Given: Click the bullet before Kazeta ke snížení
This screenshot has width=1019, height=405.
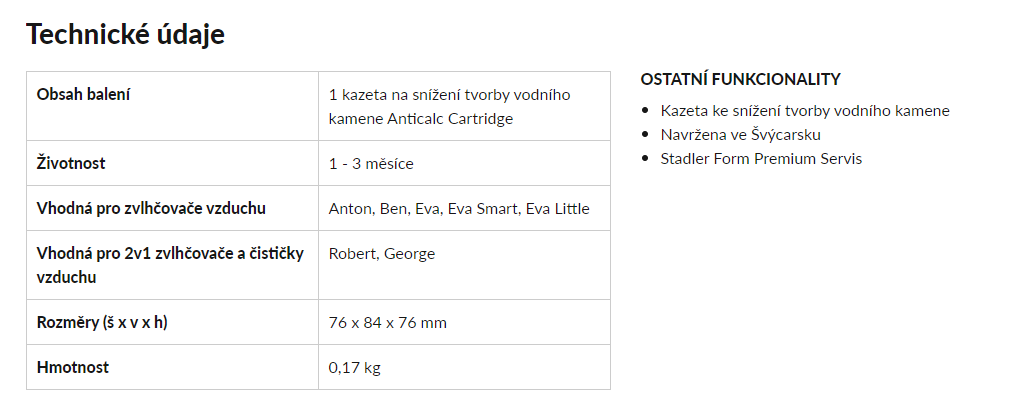Looking at the screenshot, I should coord(645,111).
